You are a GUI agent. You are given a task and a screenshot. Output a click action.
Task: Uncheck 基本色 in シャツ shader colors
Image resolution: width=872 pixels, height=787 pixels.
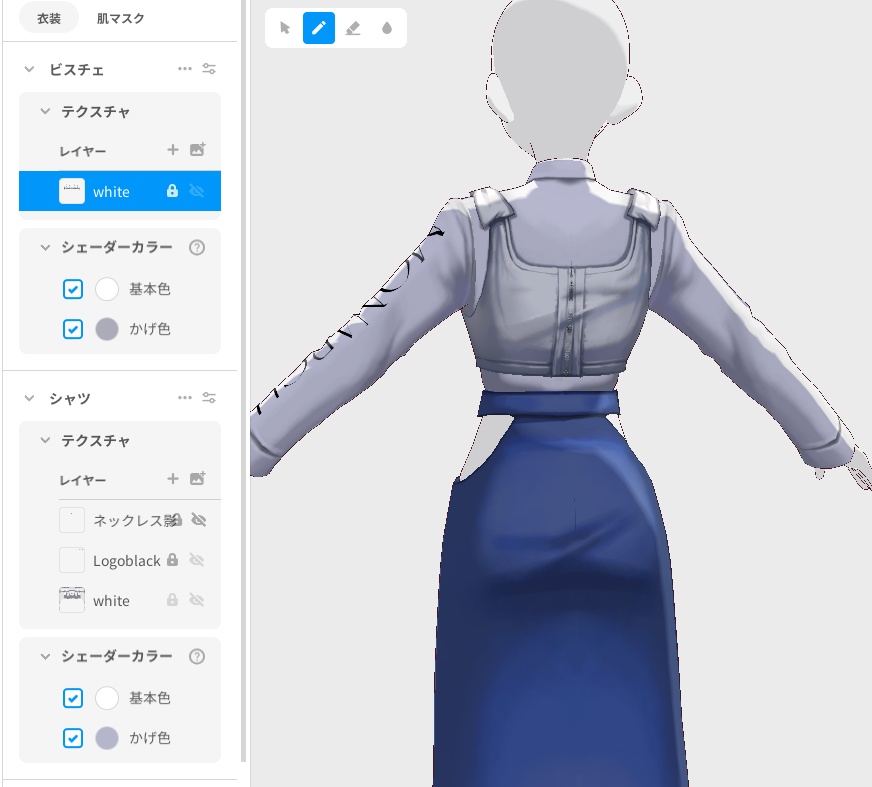pyautogui.click(x=72, y=698)
